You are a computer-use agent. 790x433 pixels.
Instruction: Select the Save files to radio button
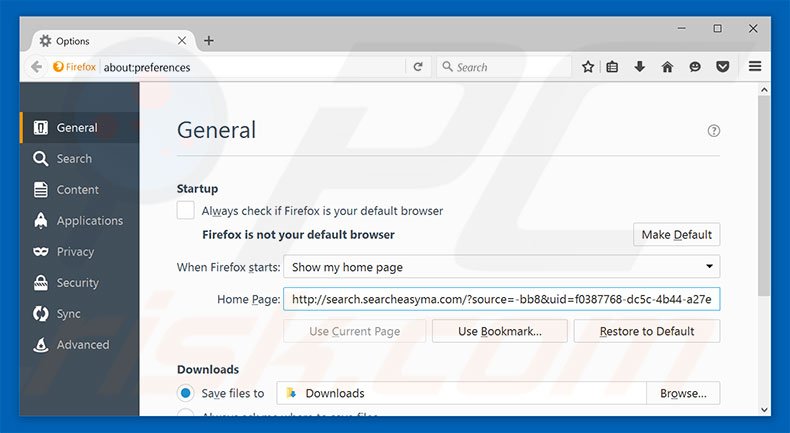185,393
